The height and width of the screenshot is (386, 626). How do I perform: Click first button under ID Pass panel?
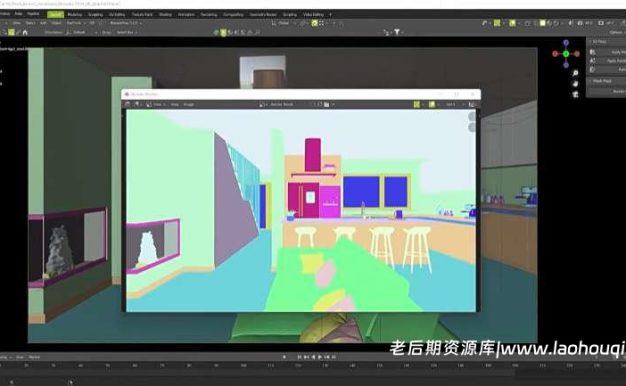tap(608, 52)
